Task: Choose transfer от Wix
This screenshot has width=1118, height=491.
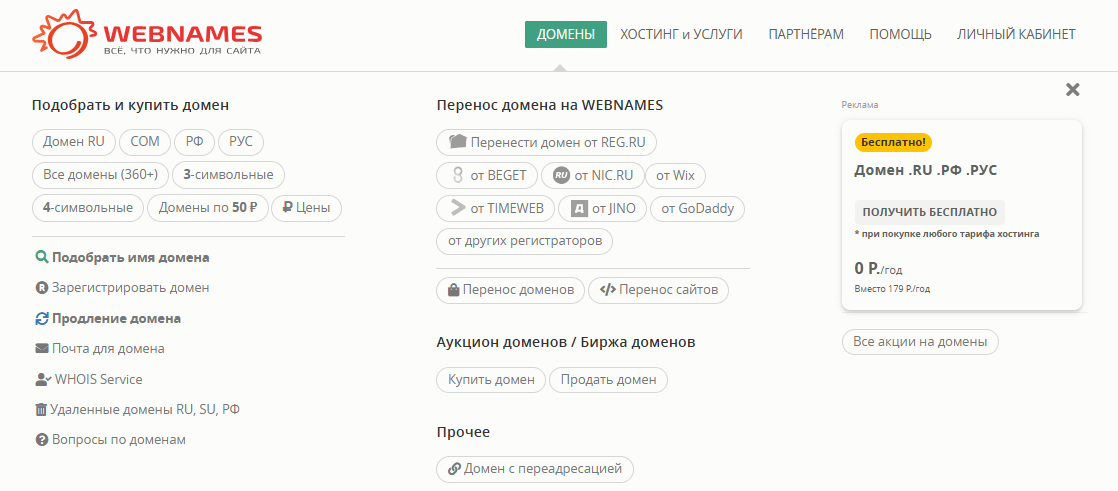Action: 675,175
